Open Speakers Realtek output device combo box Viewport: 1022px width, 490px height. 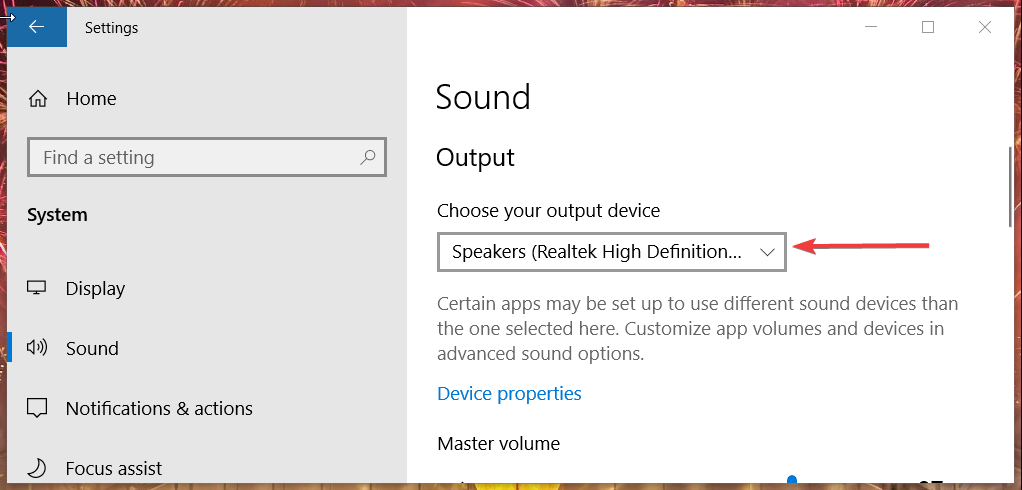click(x=611, y=252)
